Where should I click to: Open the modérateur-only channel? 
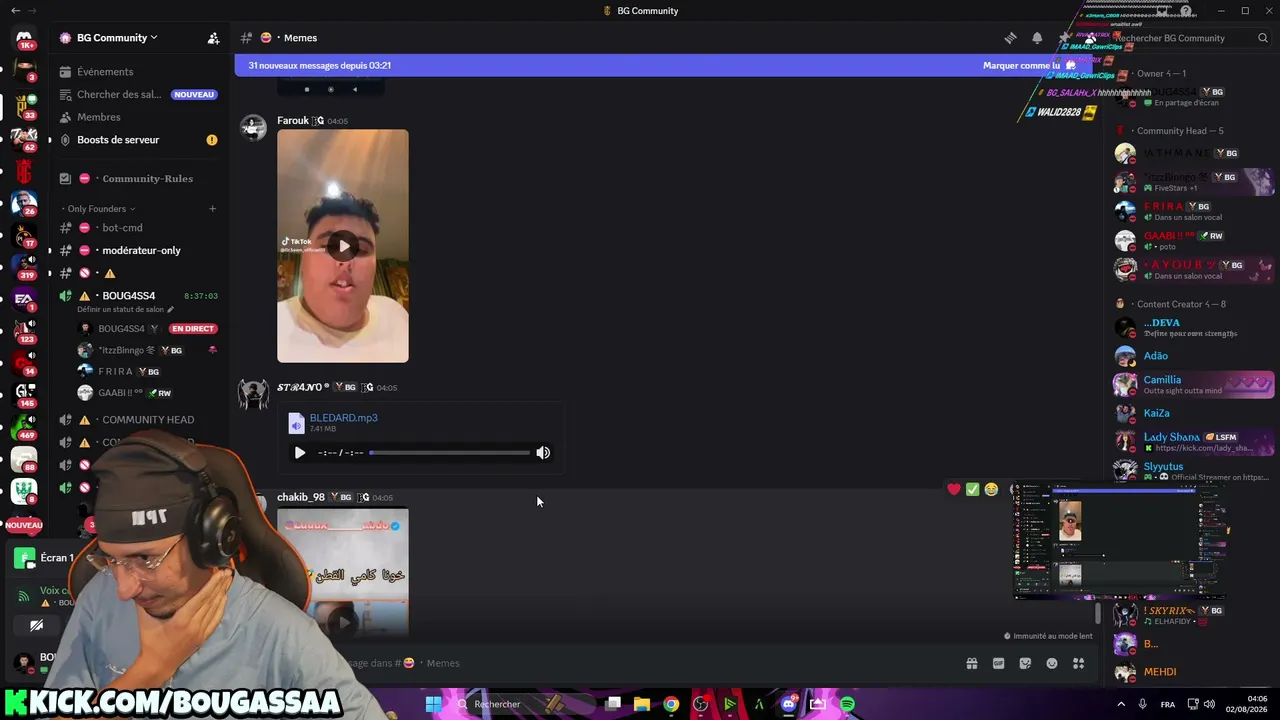141,251
